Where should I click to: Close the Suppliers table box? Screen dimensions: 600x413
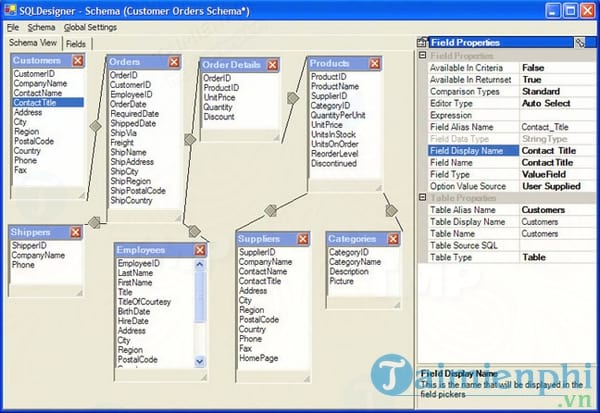[x=303, y=239]
